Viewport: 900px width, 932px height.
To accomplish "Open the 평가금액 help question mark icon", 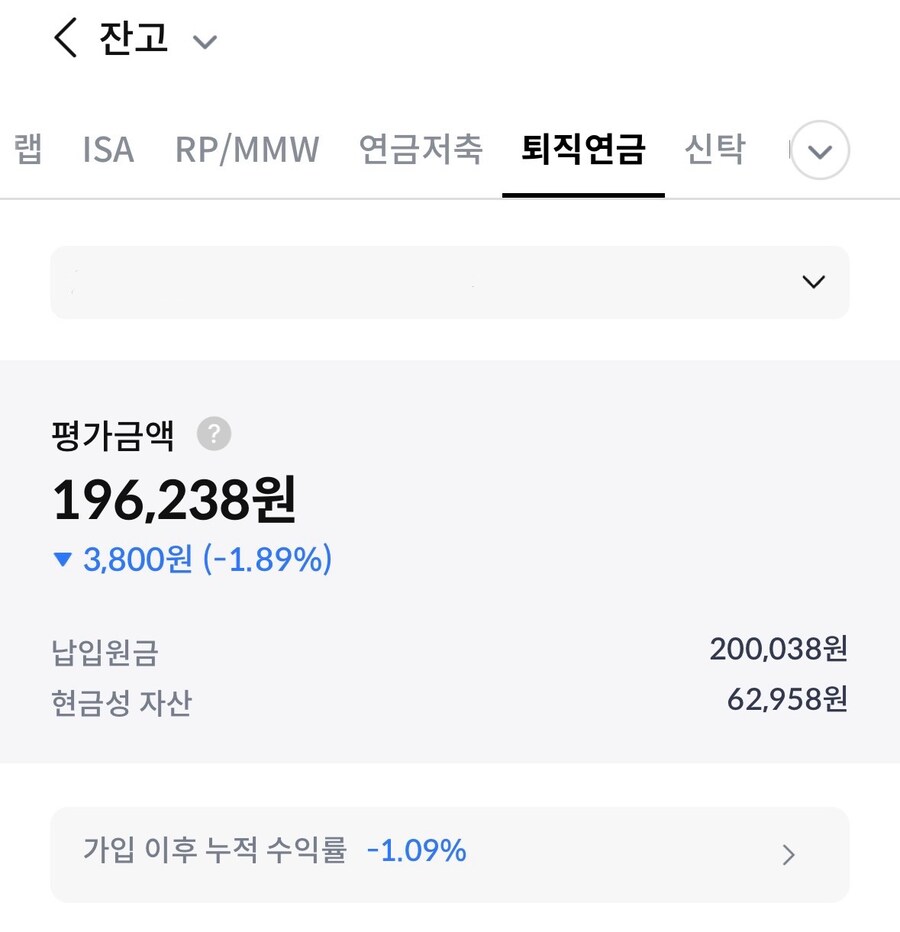I will tap(212, 433).
